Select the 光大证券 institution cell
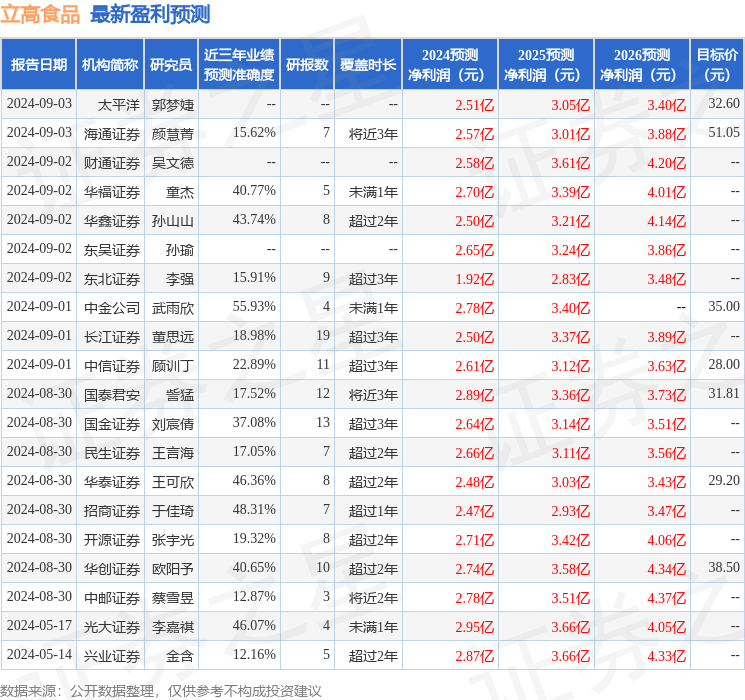Screen dimensions: 745x700 [x=112, y=626]
